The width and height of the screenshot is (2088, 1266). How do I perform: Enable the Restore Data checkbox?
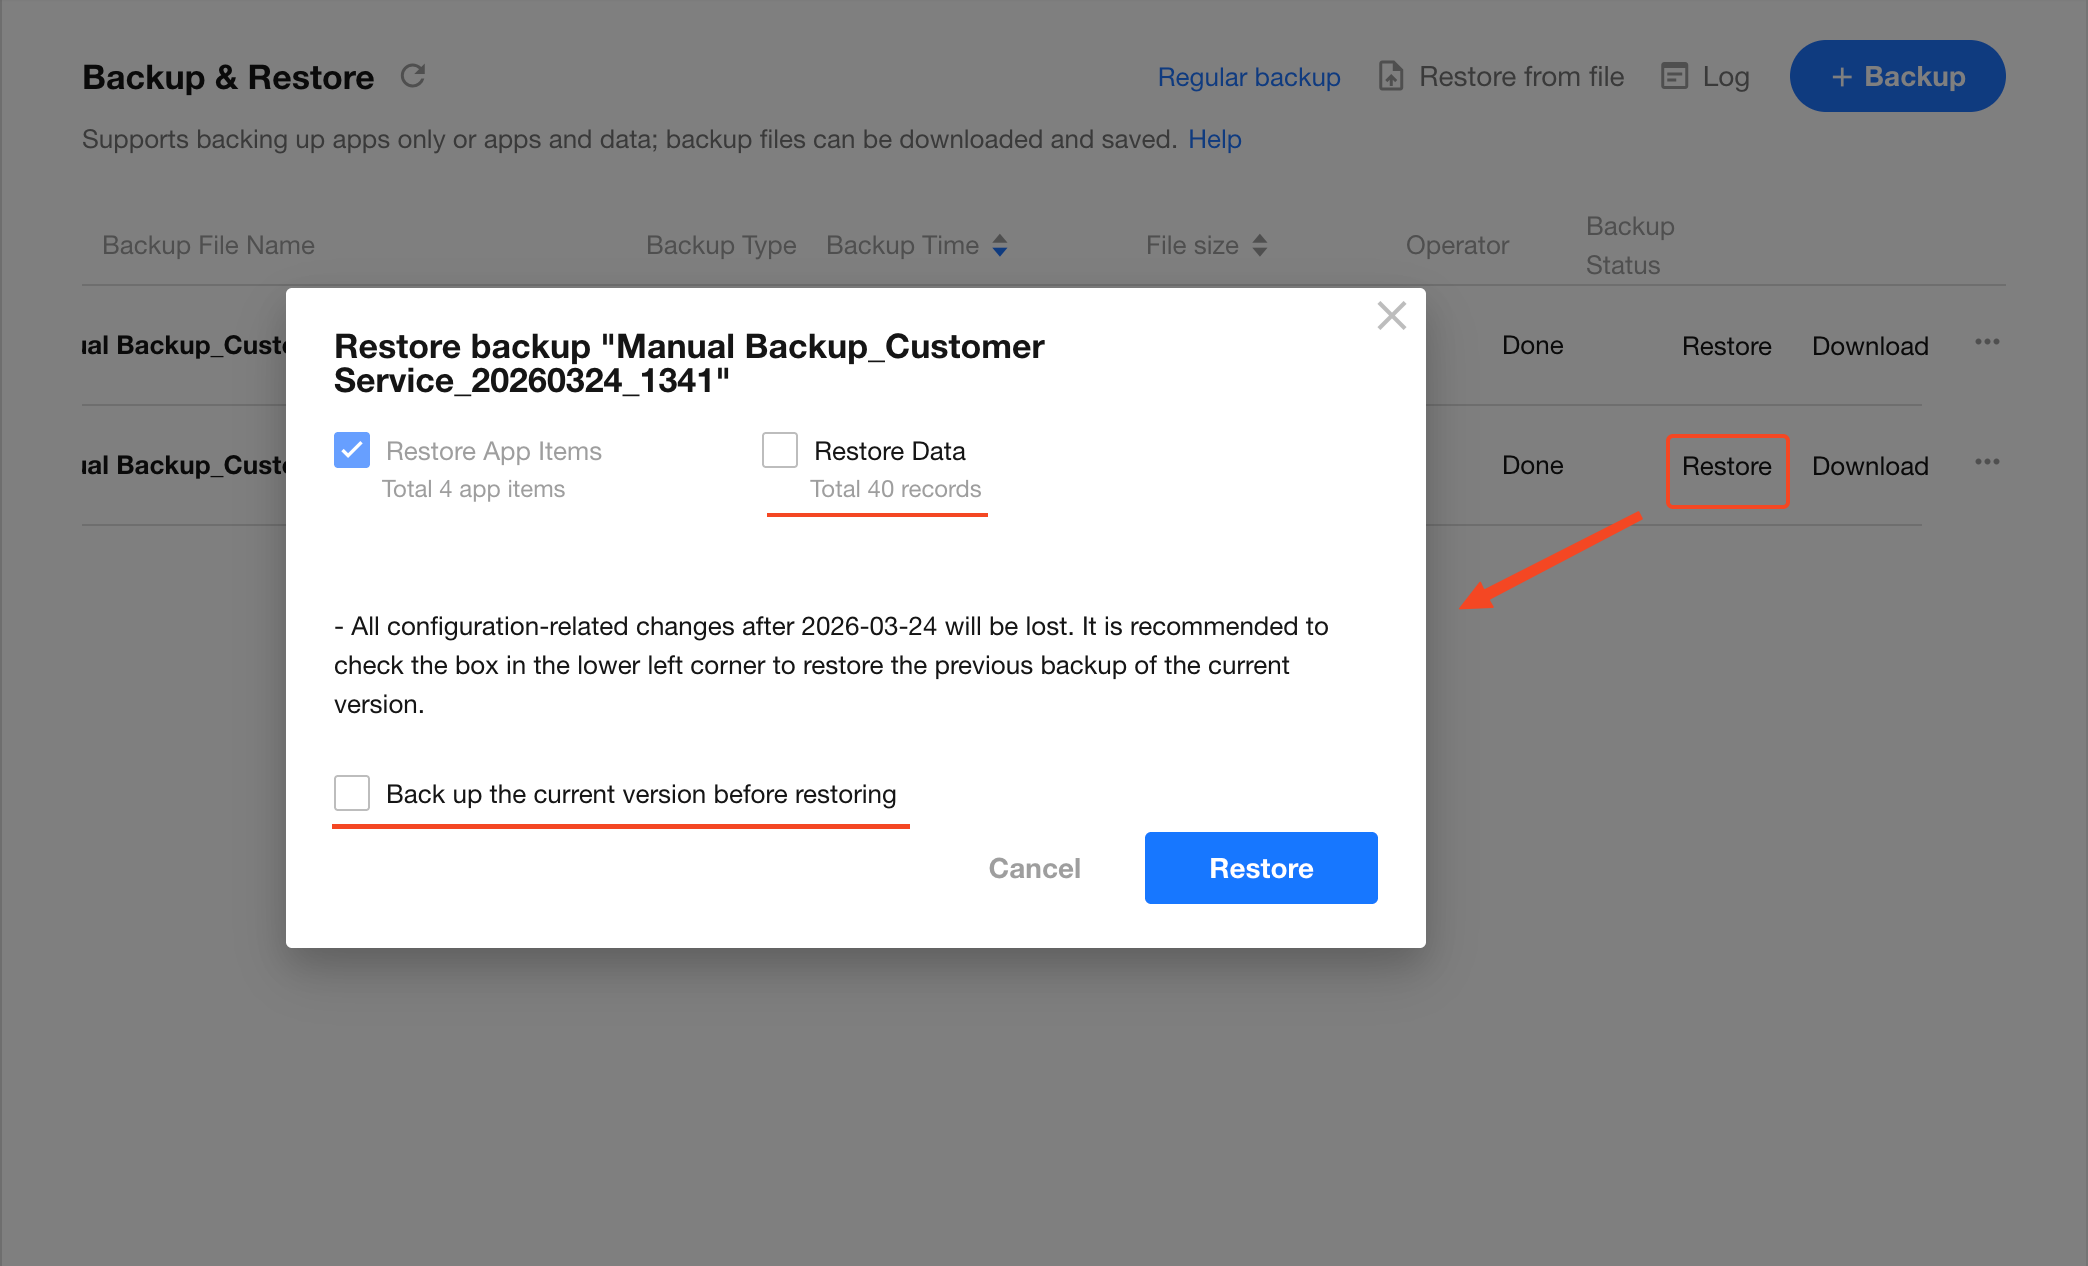click(x=780, y=450)
